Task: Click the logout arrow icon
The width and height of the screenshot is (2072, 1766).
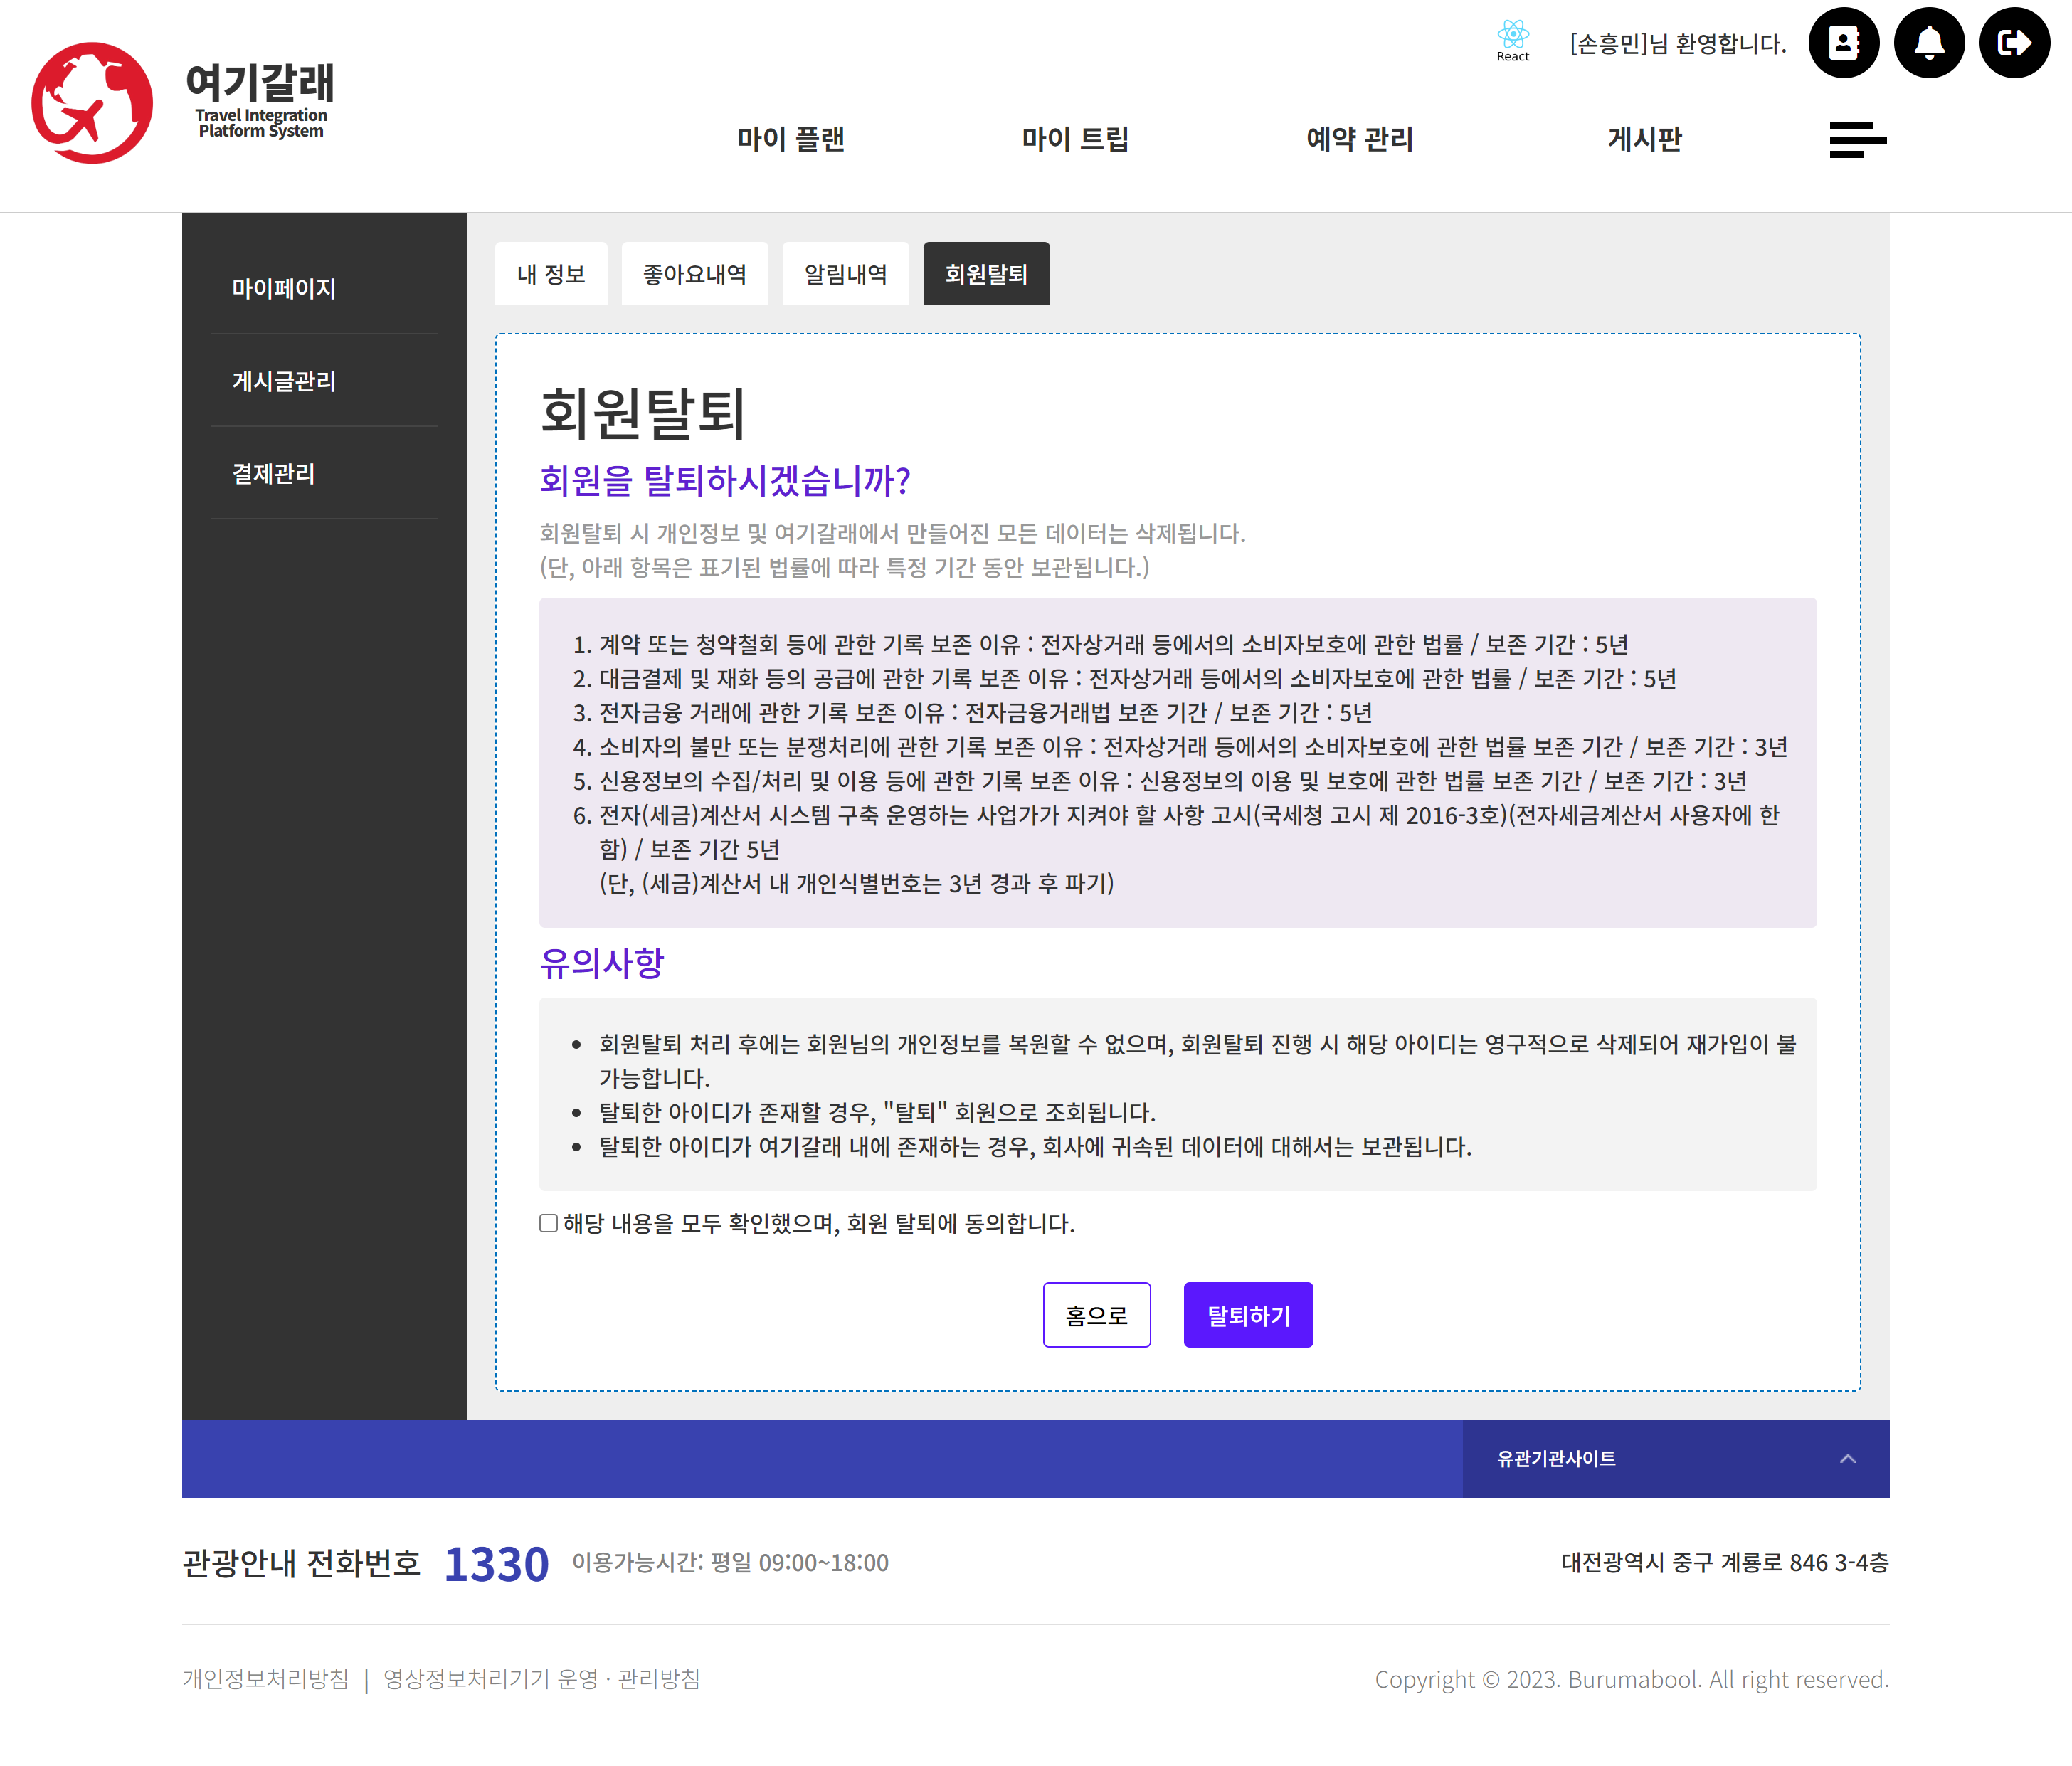Action: click(2014, 43)
